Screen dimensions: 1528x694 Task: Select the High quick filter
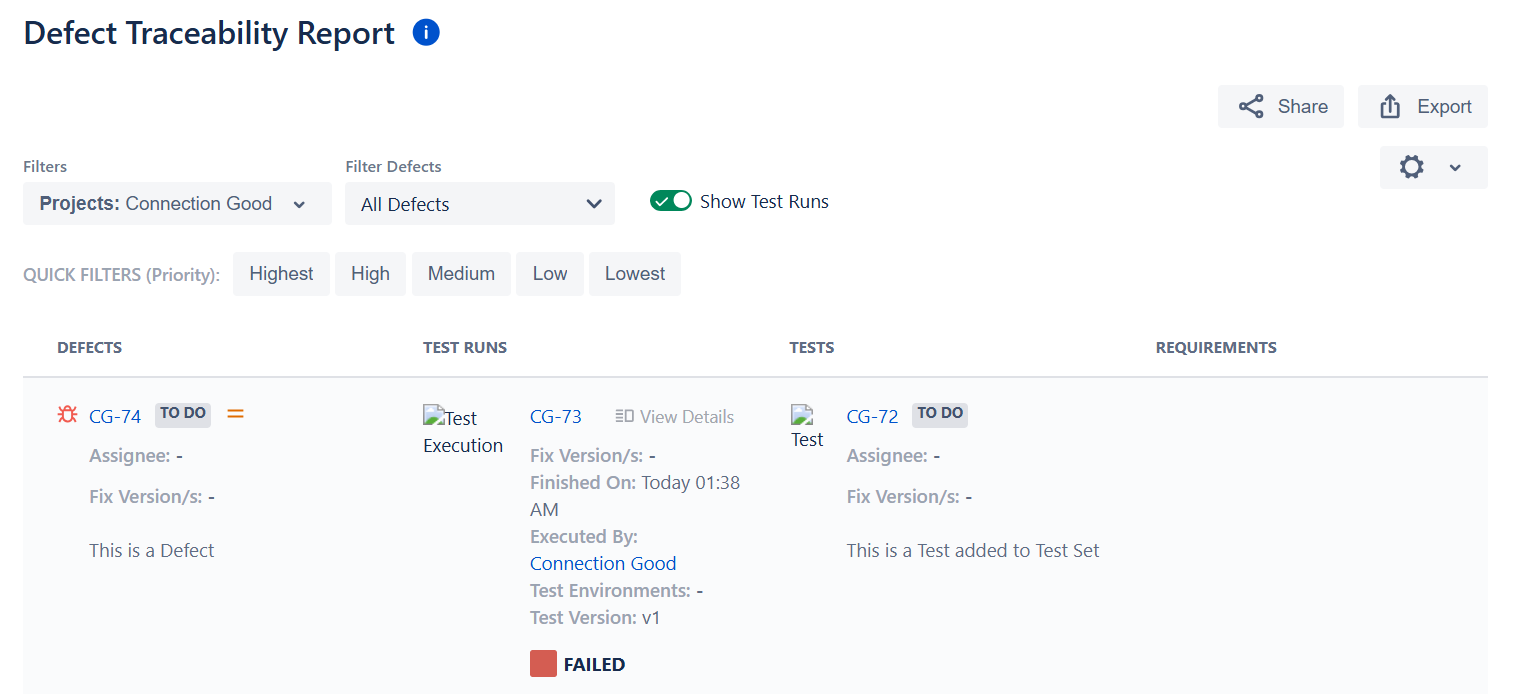(x=370, y=274)
